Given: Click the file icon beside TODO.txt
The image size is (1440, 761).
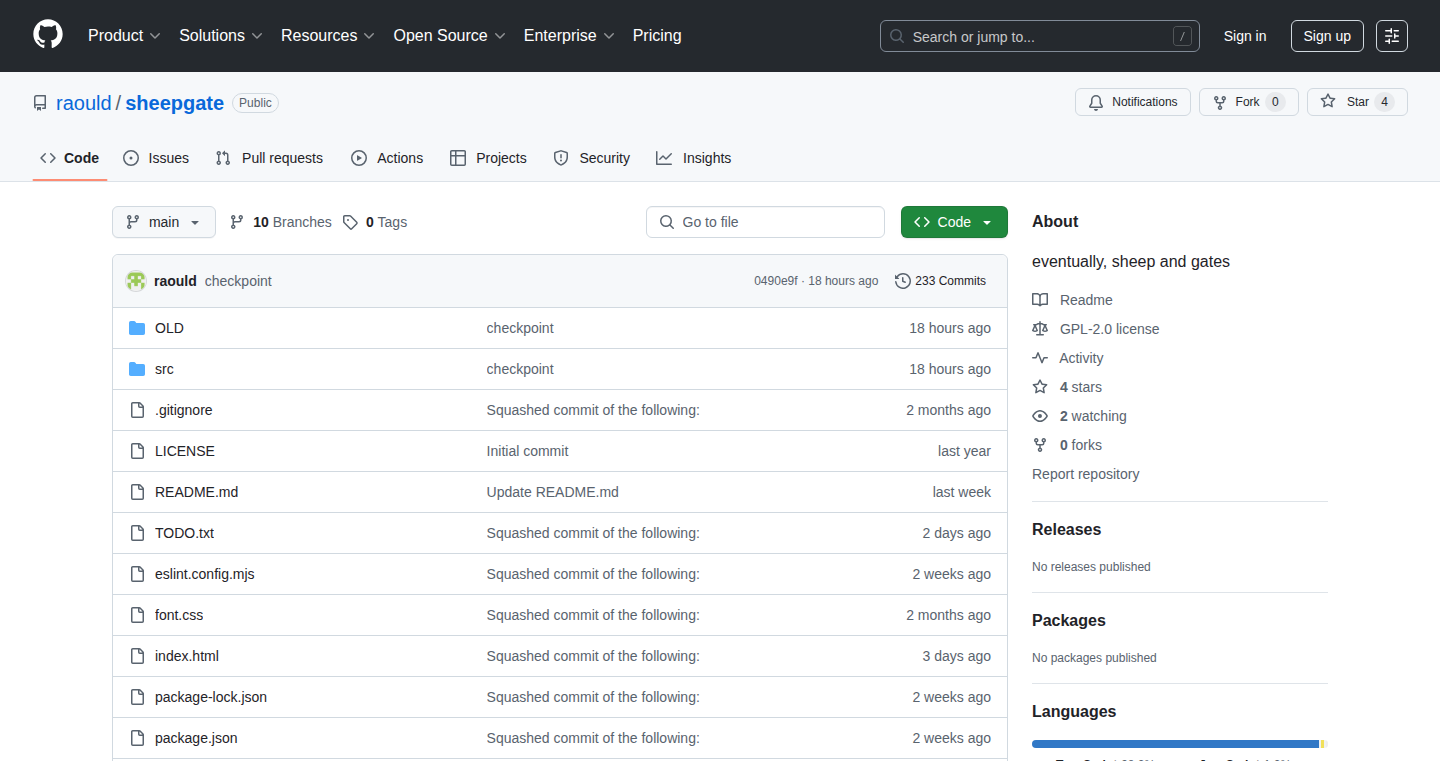Looking at the screenshot, I should (x=137, y=533).
